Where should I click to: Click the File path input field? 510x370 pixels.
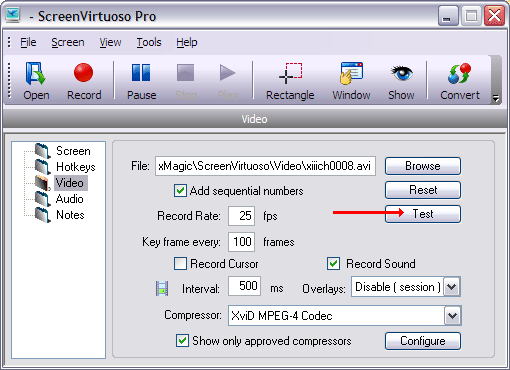[265, 166]
